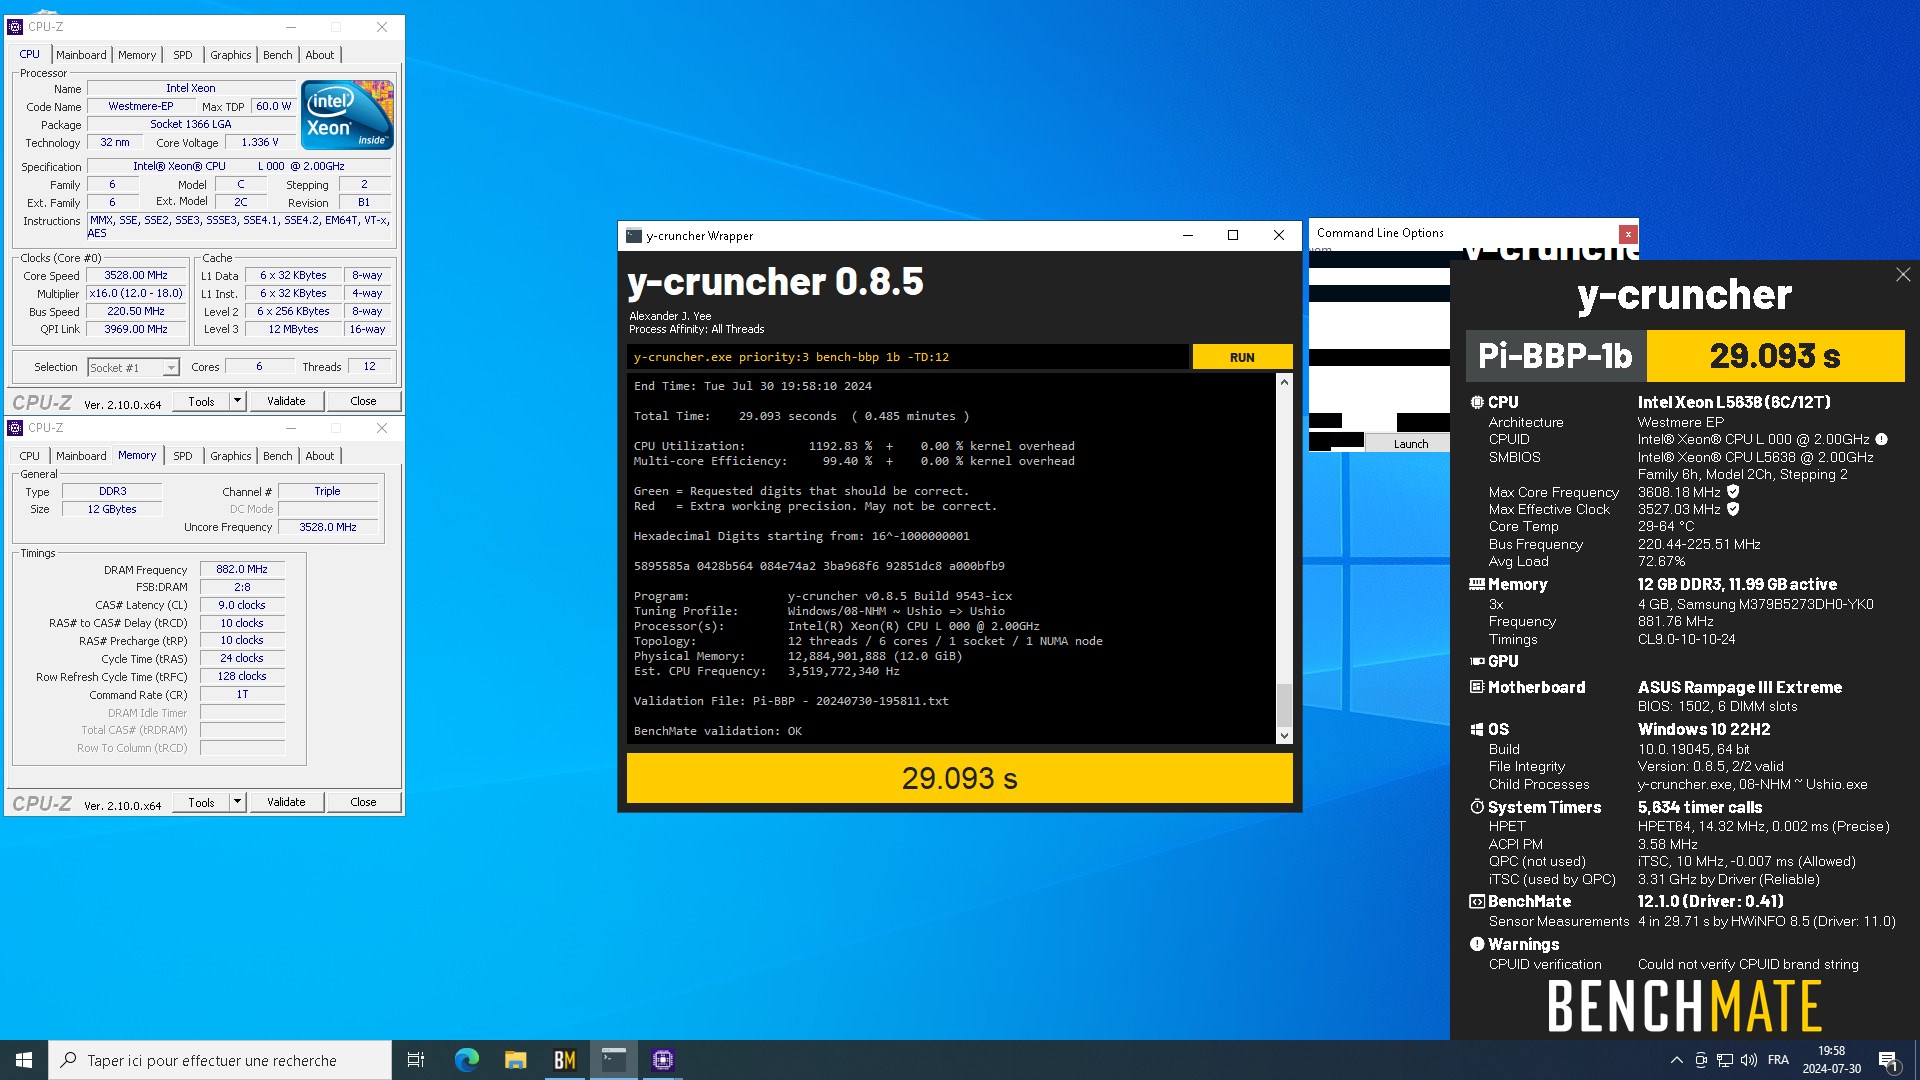Switch to CPU tab in bottom CPU-Z
Image resolution: width=1920 pixels, height=1080 pixels.
[x=30, y=456]
